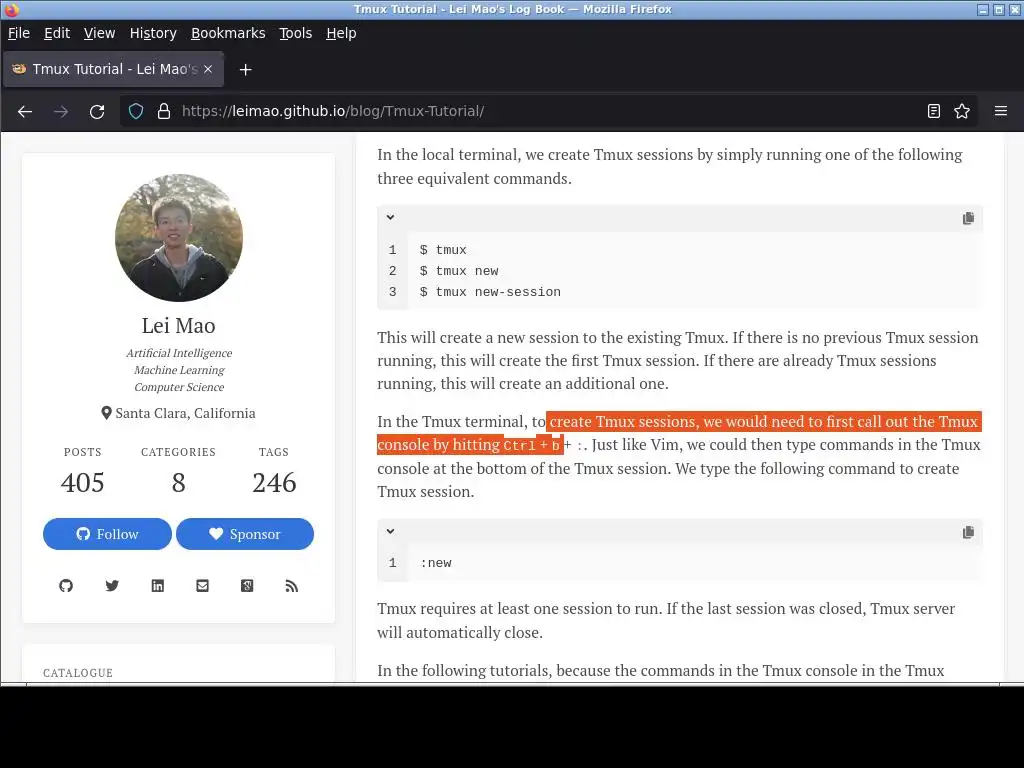Open the tracking protection shield

[x=136, y=111]
